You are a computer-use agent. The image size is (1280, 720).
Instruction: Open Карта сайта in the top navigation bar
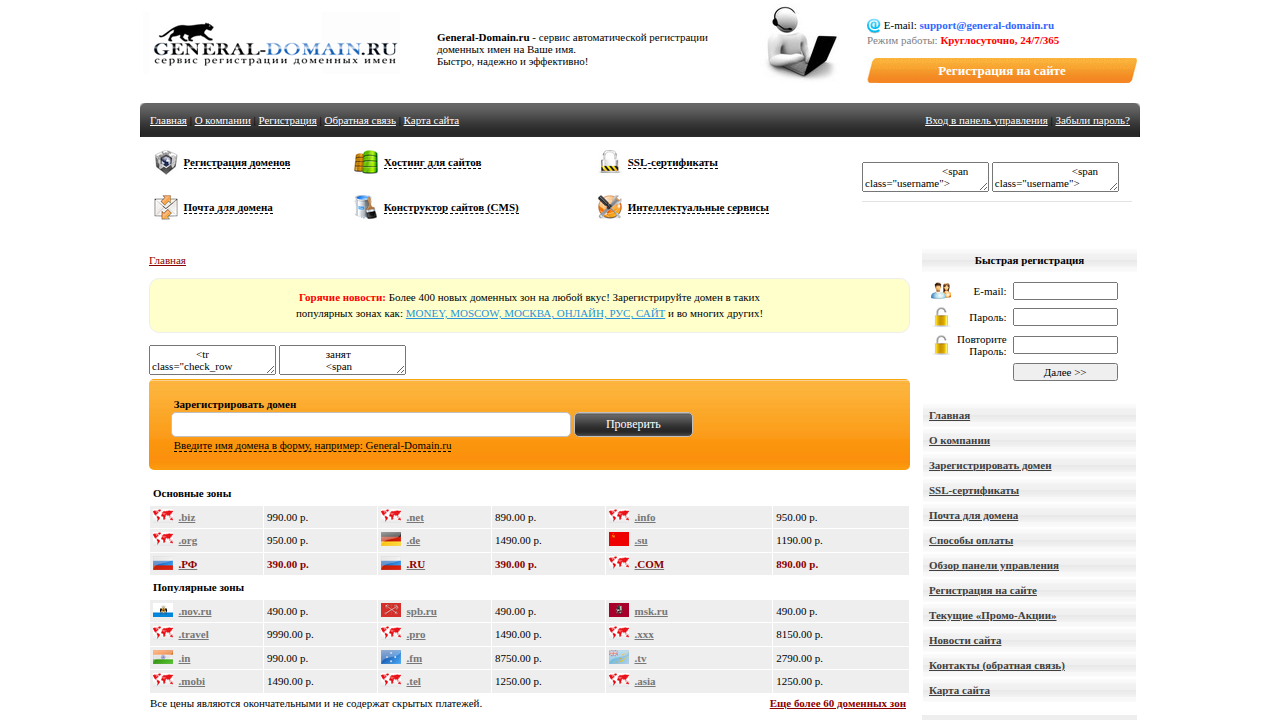431,120
